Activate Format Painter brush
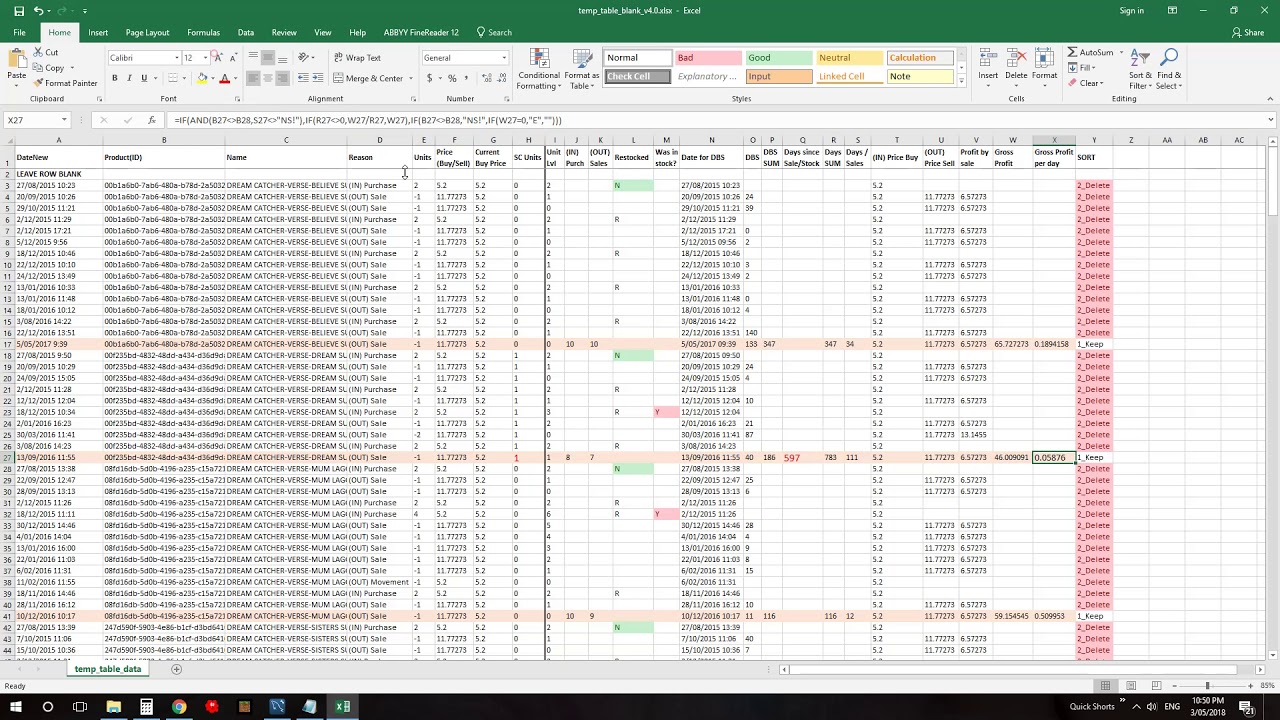This screenshot has height=720, width=1280. [66, 83]
